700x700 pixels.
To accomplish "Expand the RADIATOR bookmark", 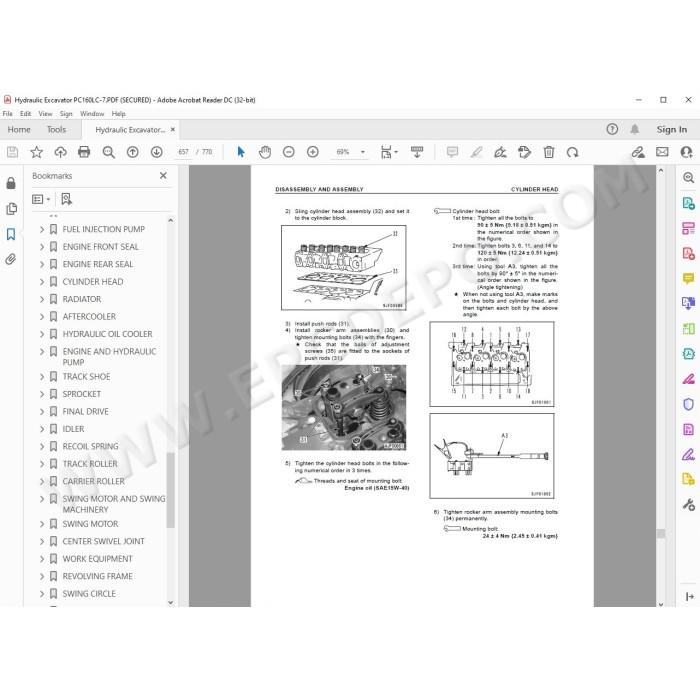I will pyautogui.click(x=42, y=299).
